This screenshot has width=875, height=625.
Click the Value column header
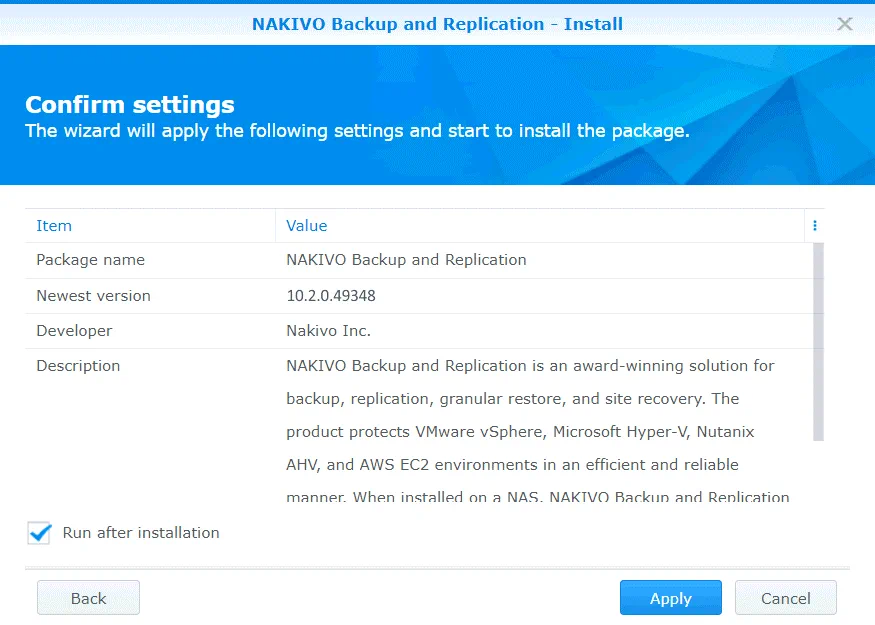pyautogui.click(x=307, y=226)
